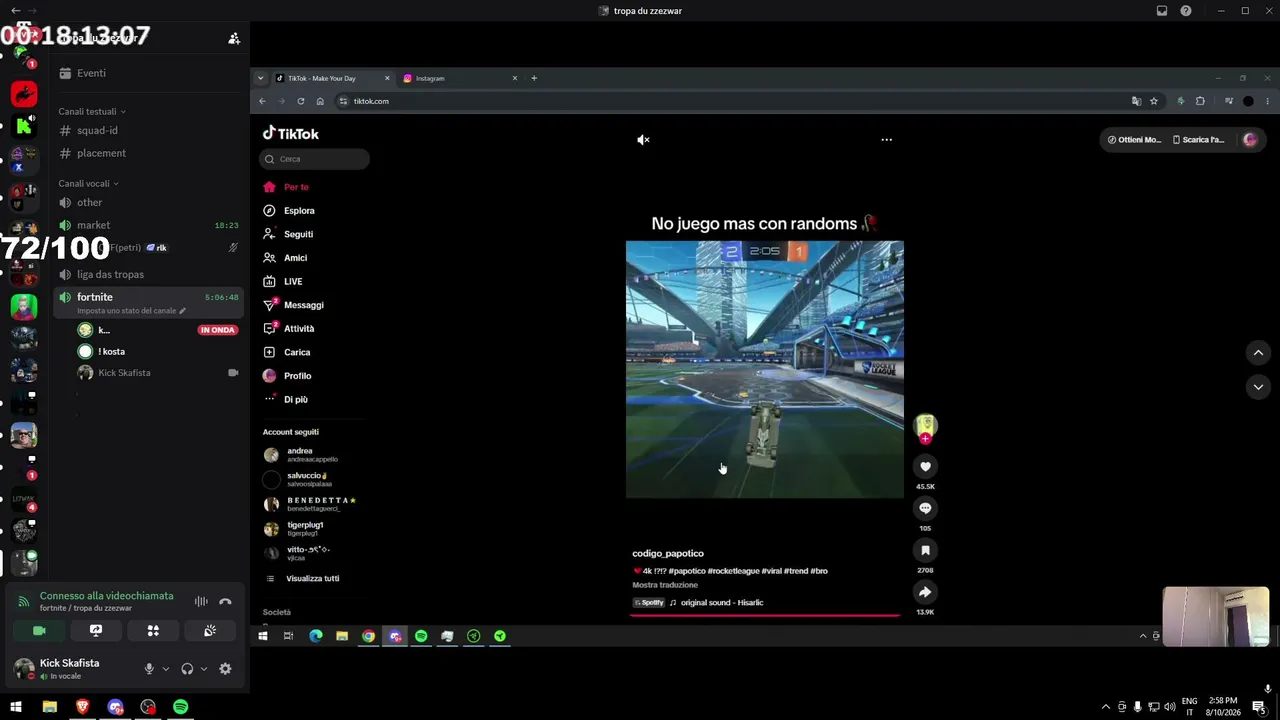1280x720 pixels.
Task: Click the #rocketleague hashtag
Action: pyautogui.click(x=735, y=571)
